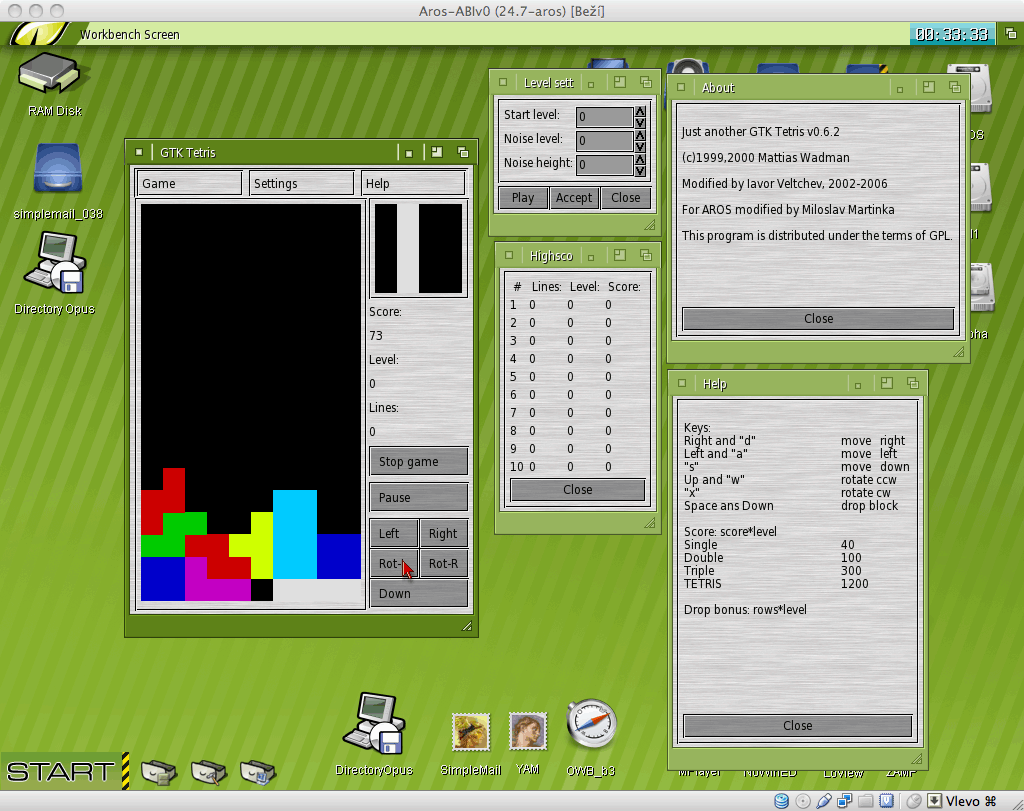This screenshot has height=811, width=1024.
Task: Click the START button on taskbar
Action: point(61,771)
